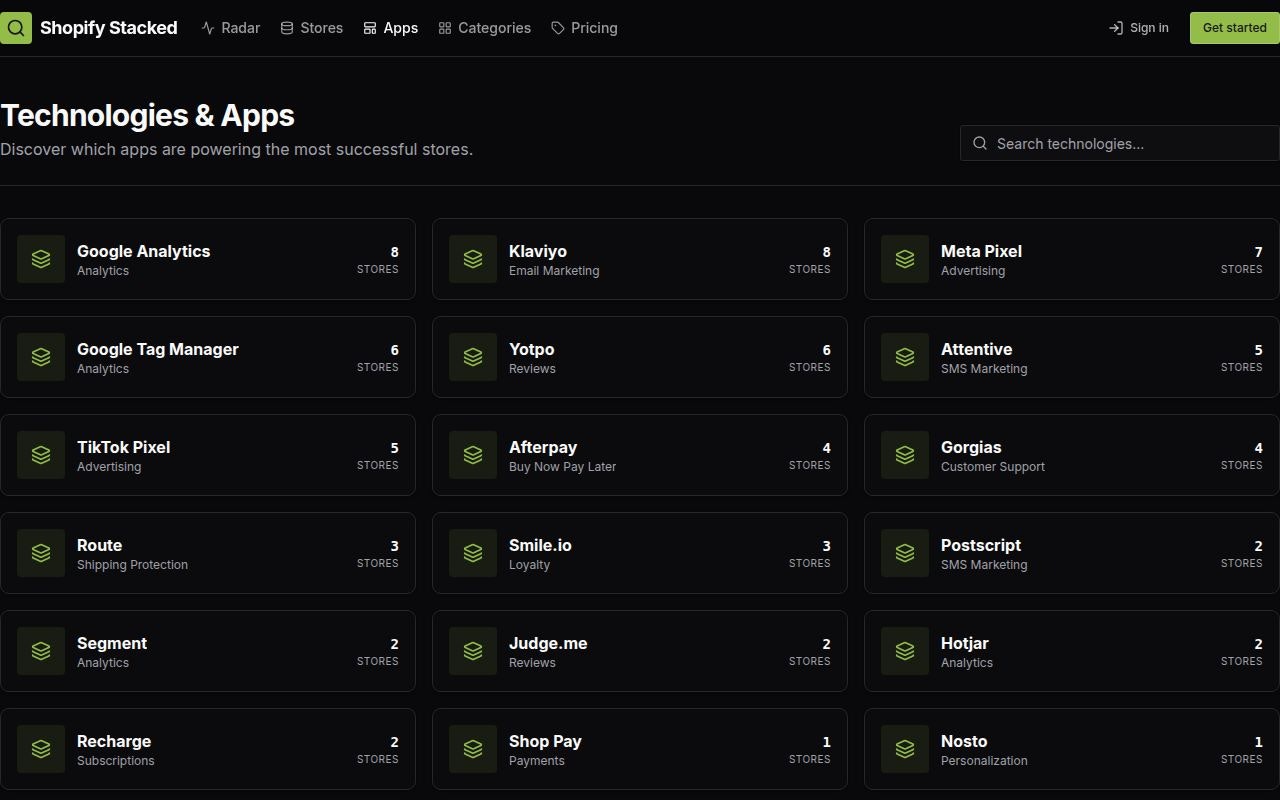Click the 'Customer Support' category text
The width and height of the screenshot is (1280, 800).
tap(993, 467)
